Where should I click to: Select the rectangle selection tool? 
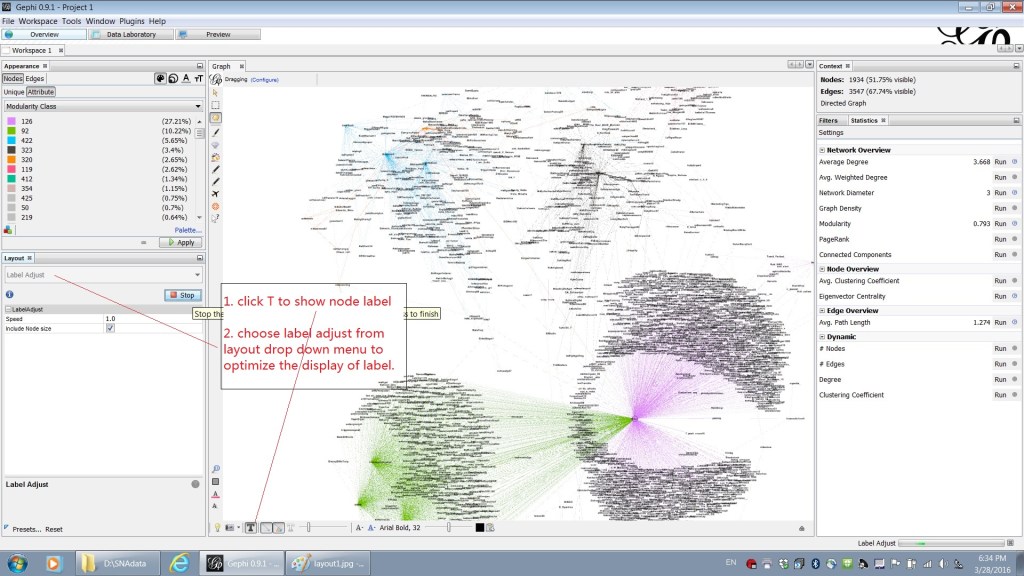tap(215, 104)
